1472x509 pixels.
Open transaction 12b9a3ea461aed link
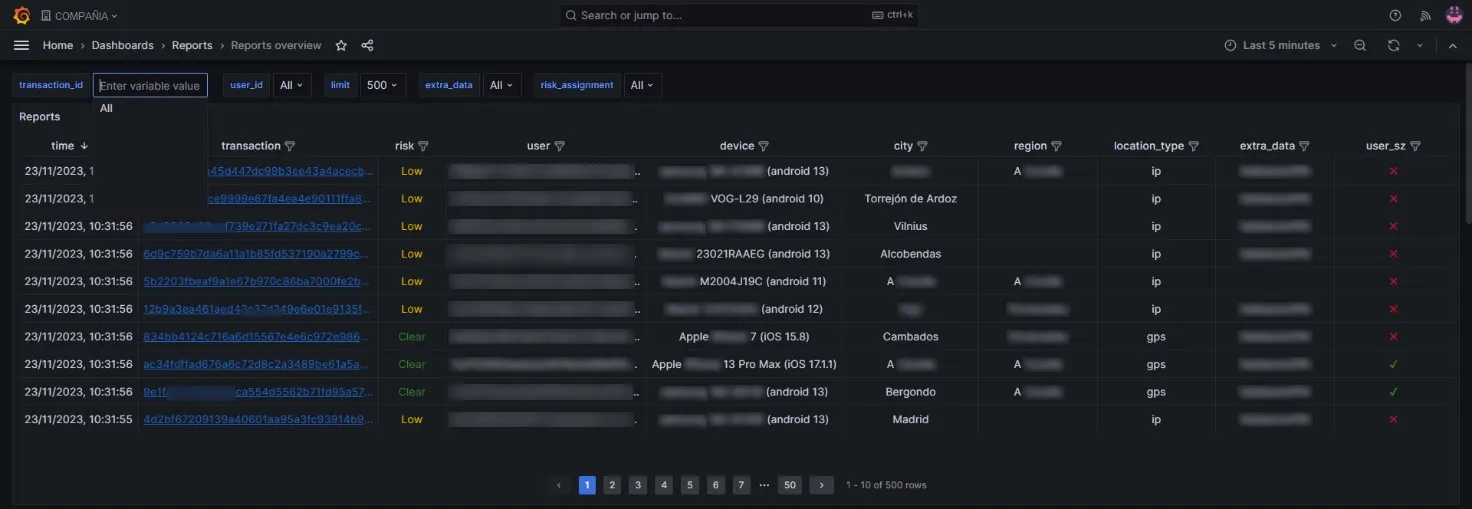(x=258, y=309)
